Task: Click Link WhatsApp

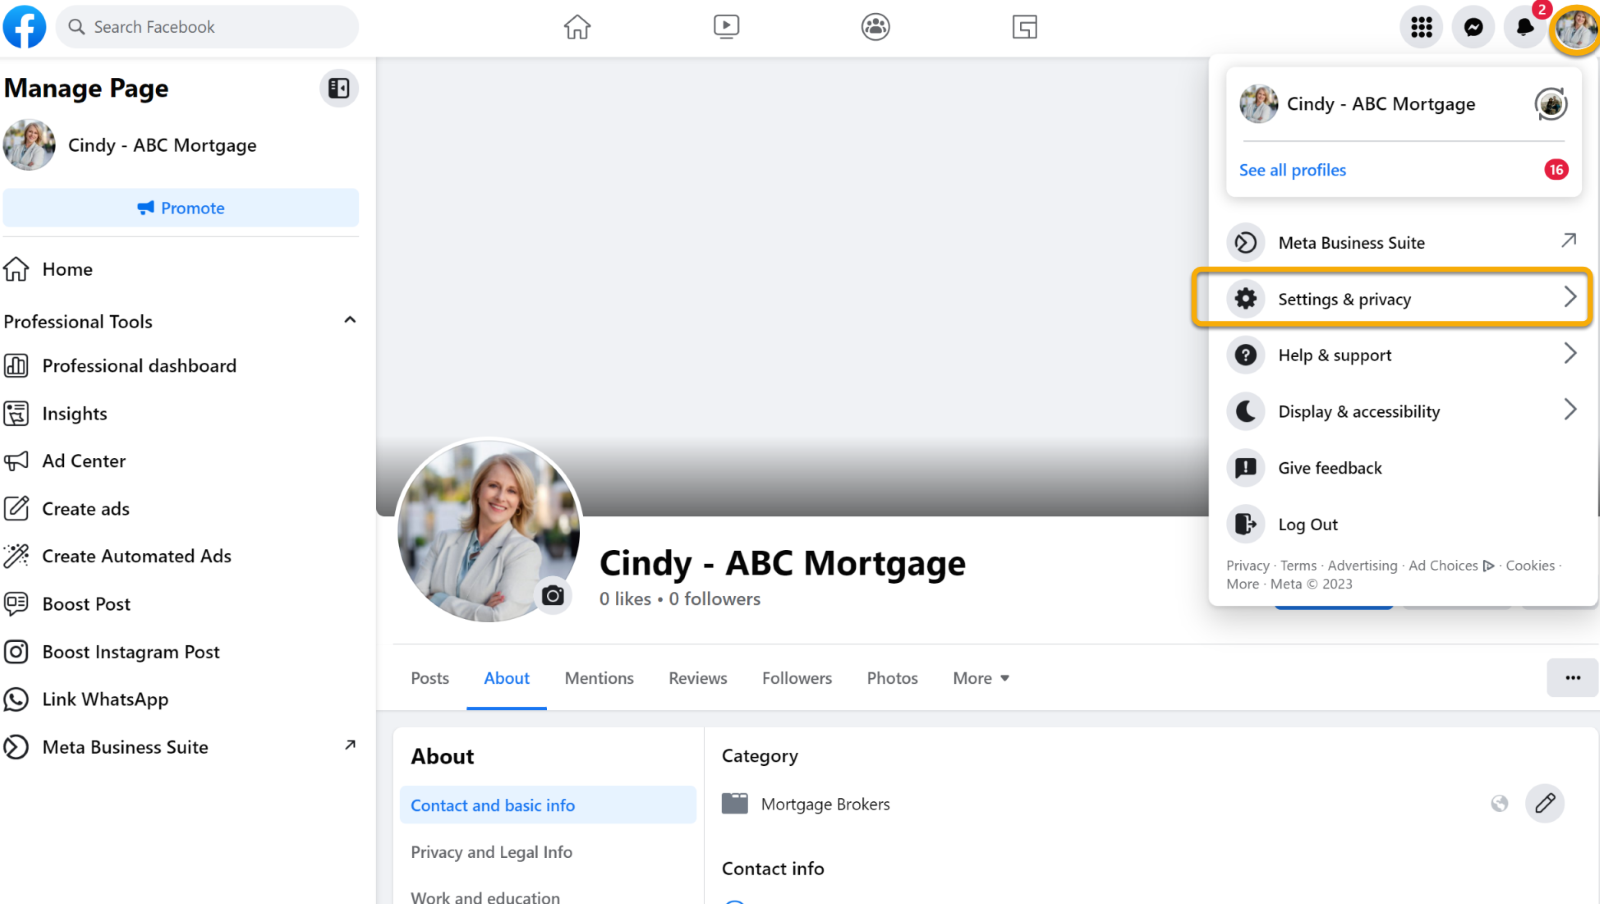Action: point(181,699)
